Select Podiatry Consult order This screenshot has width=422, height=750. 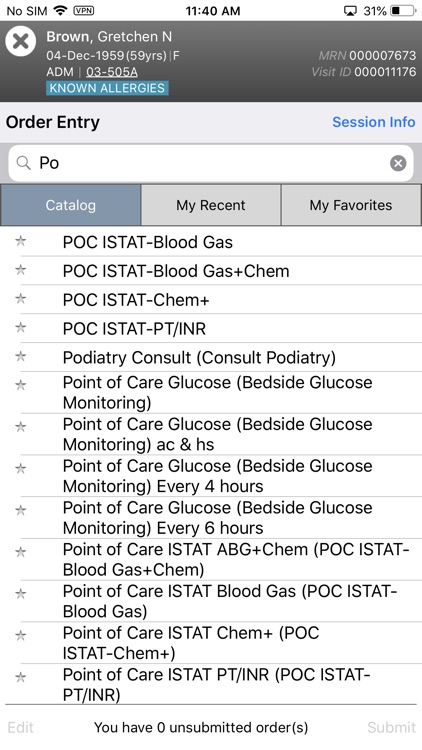199,357
